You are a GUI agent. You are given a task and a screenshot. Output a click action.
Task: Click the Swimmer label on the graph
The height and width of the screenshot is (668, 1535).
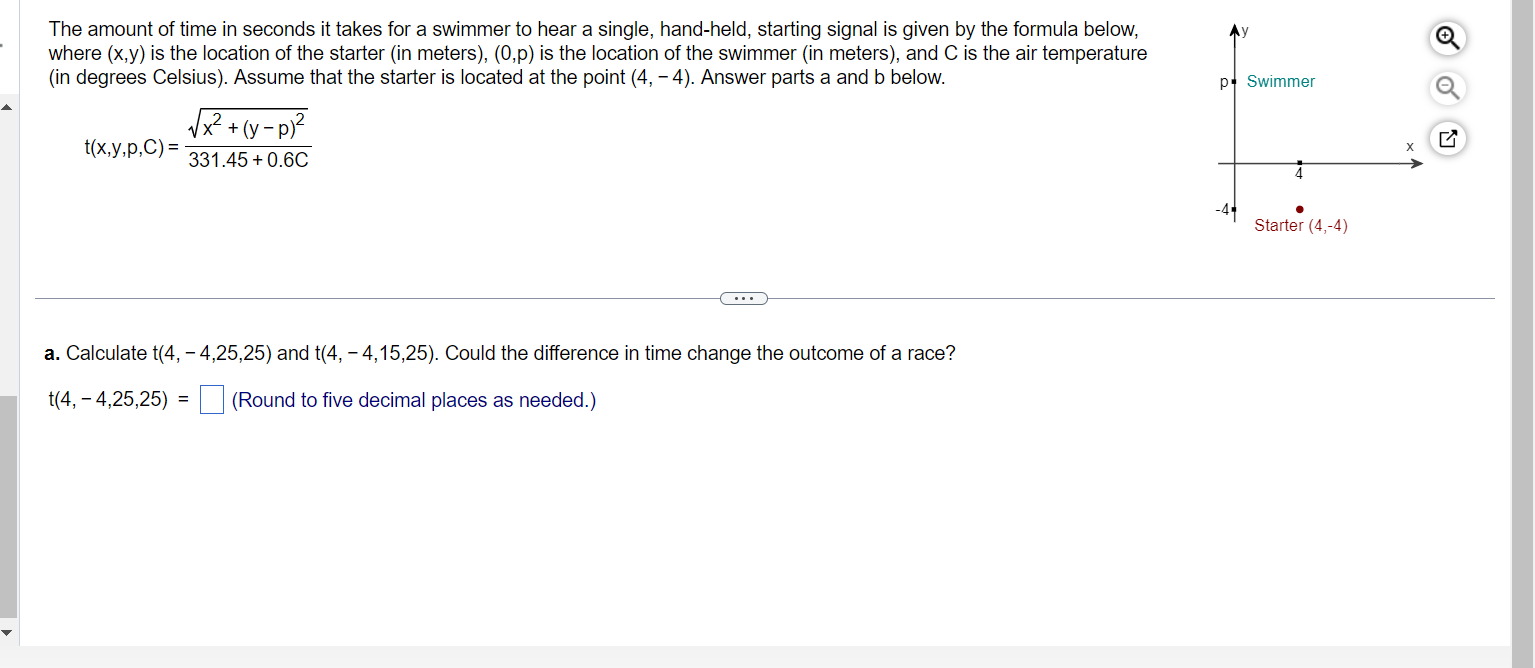coord(1281,81)
